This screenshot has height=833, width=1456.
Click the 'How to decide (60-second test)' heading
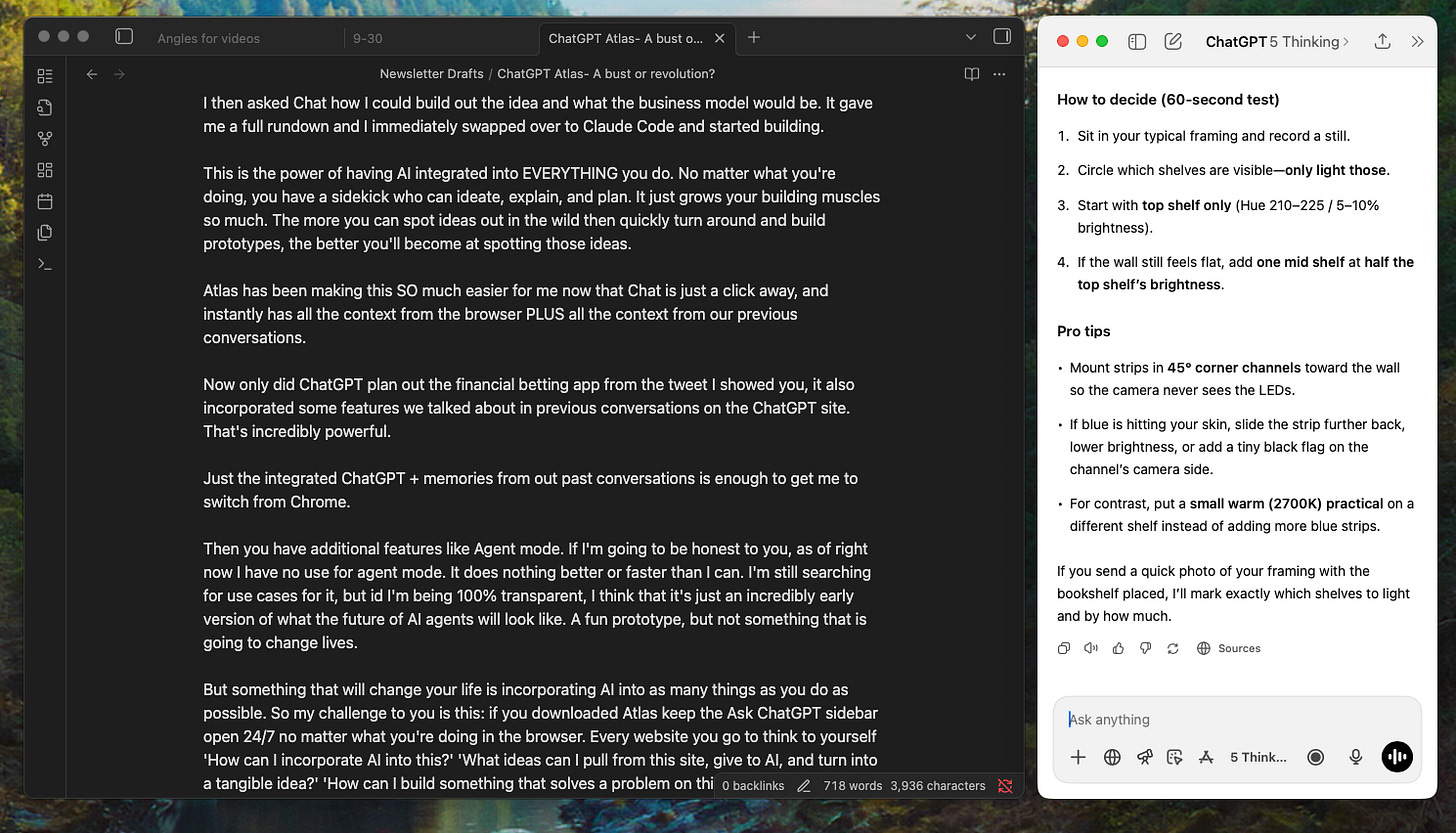click(1168, 99)
